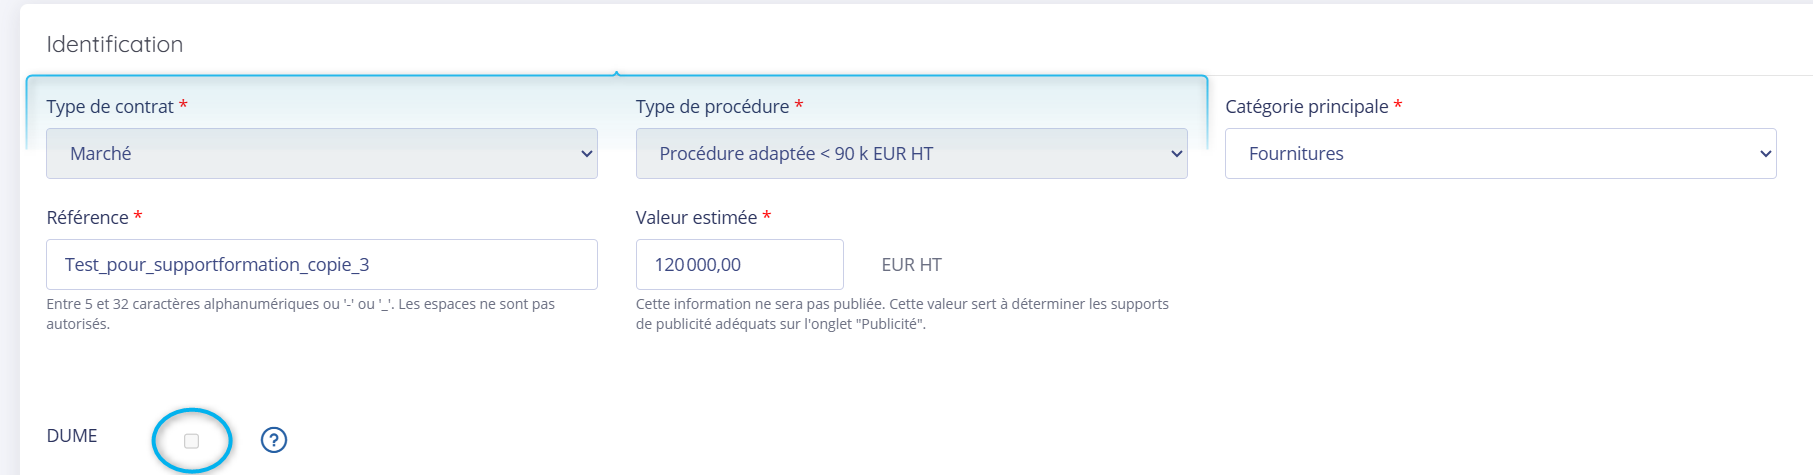Click the EUR HT currency unit text
1813x475 pixels.
pyautogui.click(x=911, y=265)
